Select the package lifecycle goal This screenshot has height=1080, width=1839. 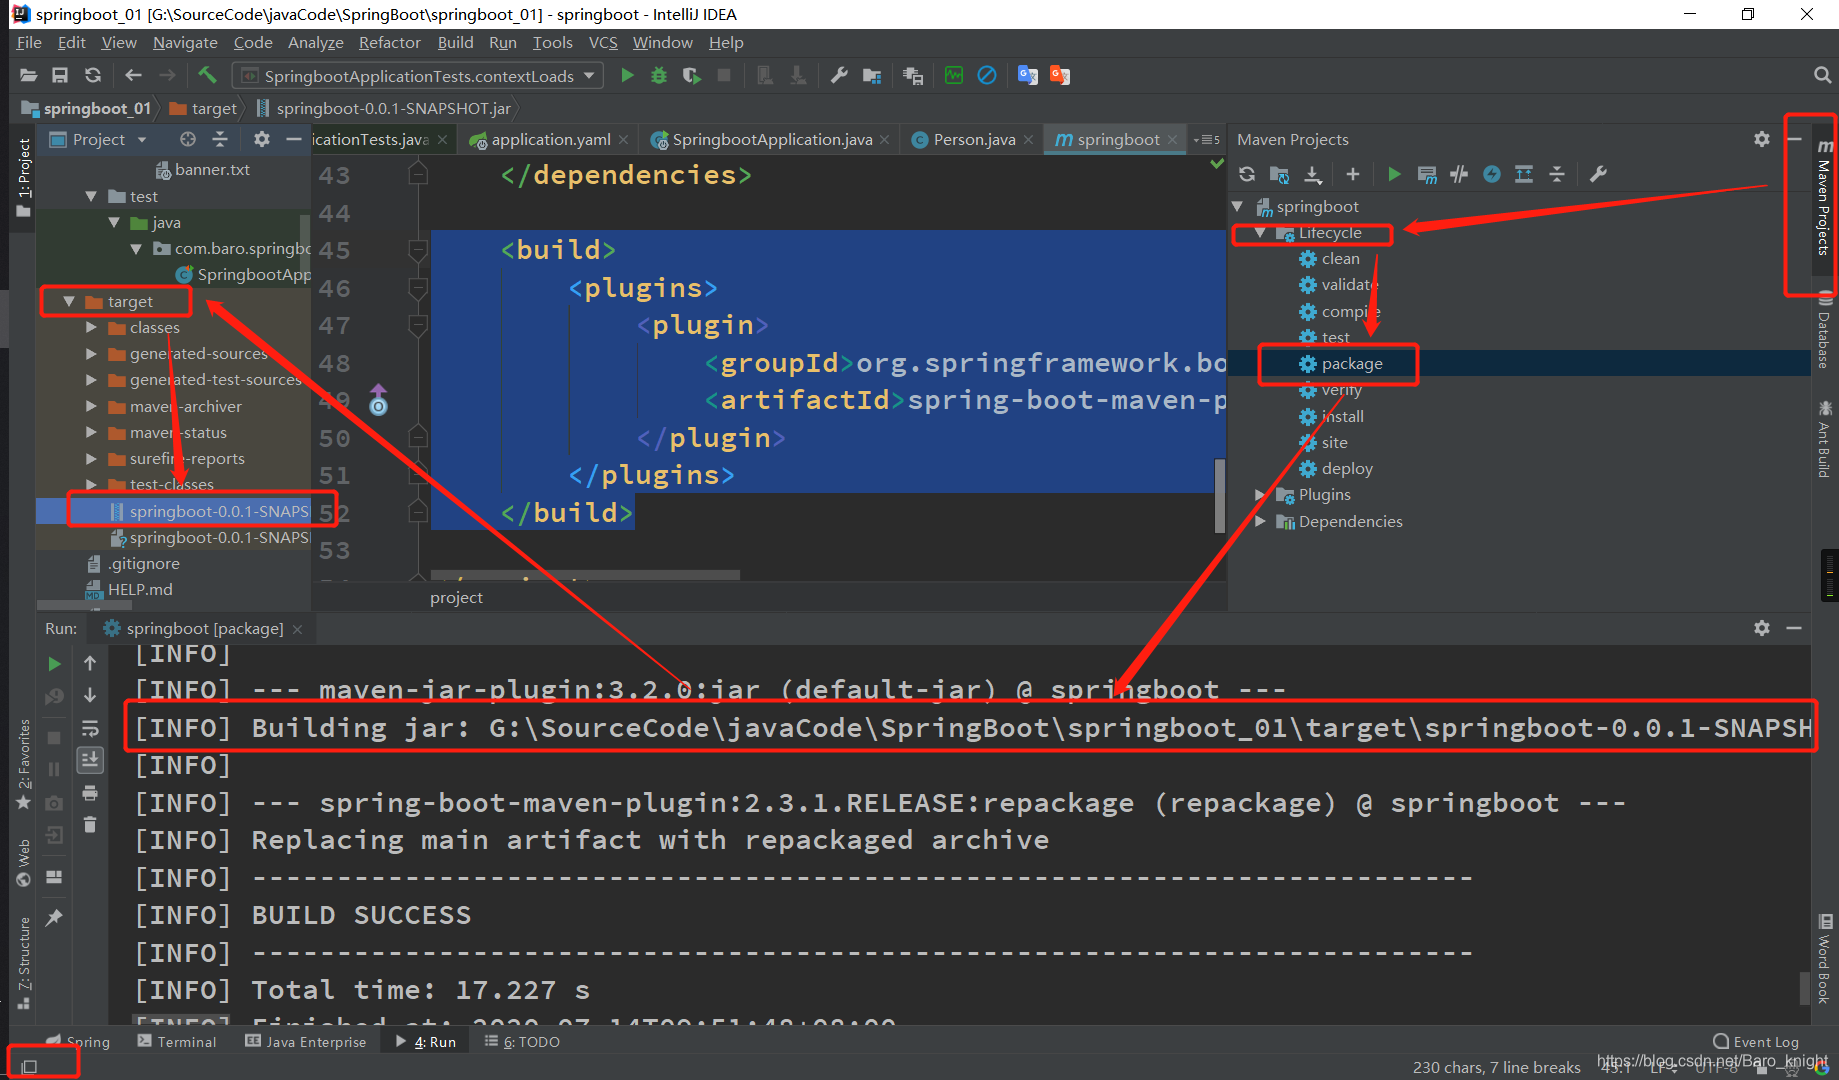1351,364
